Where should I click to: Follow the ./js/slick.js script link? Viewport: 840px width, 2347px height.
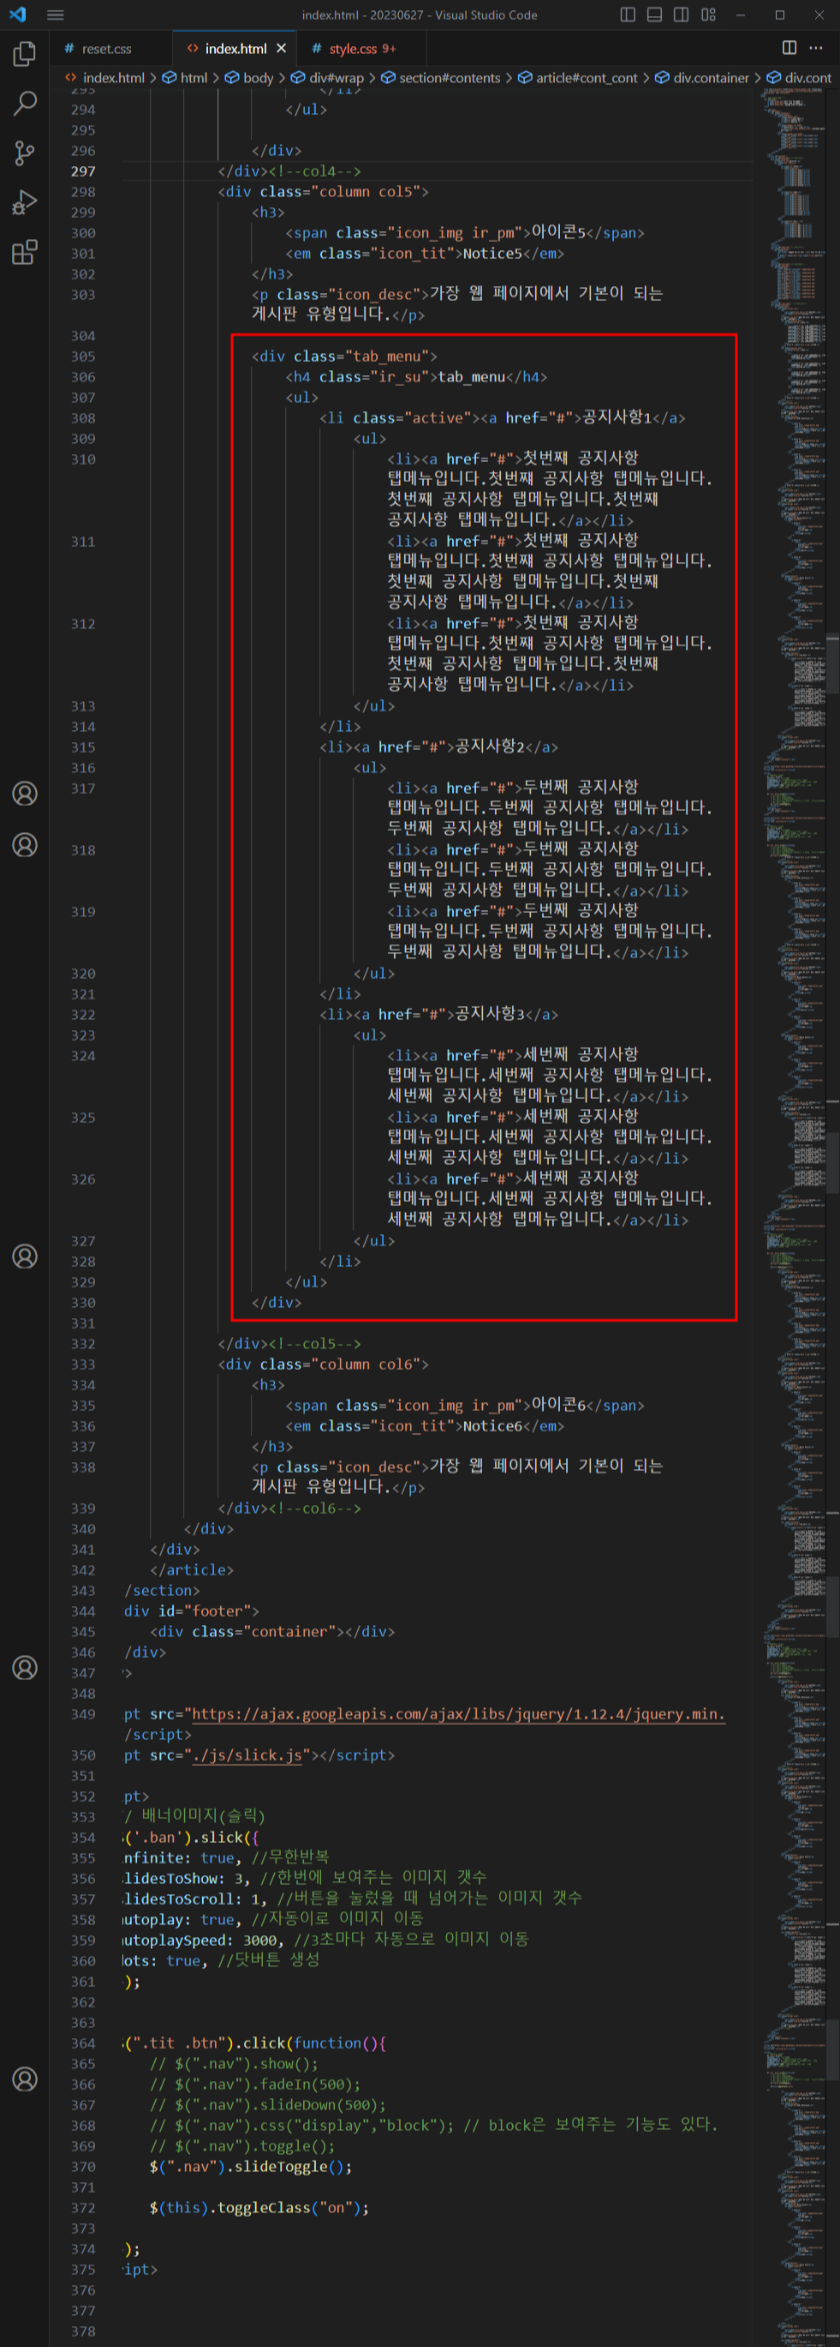(x=247, y=1755)
